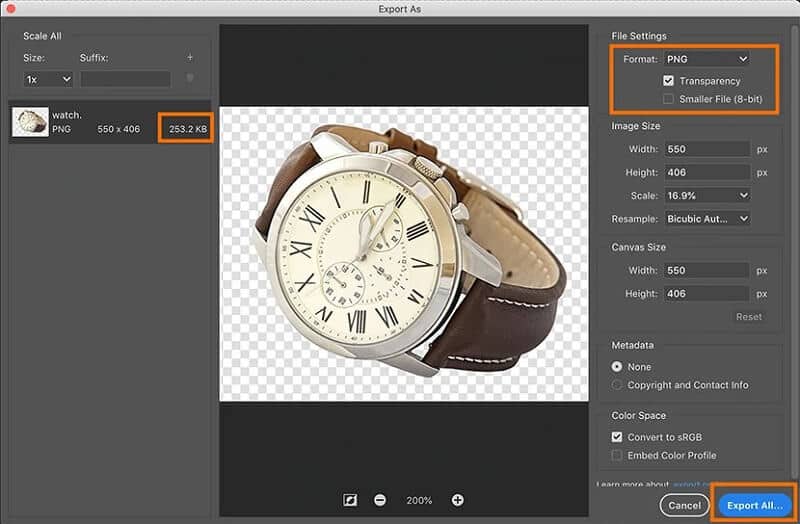Screen dimensions: 800x524
Task: Click the Cancel button
Action: [x=685, y=503]
